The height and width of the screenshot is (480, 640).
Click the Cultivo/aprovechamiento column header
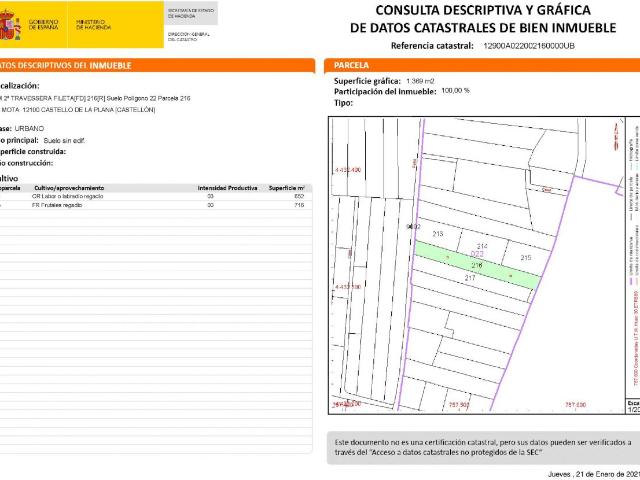(69, 187)
